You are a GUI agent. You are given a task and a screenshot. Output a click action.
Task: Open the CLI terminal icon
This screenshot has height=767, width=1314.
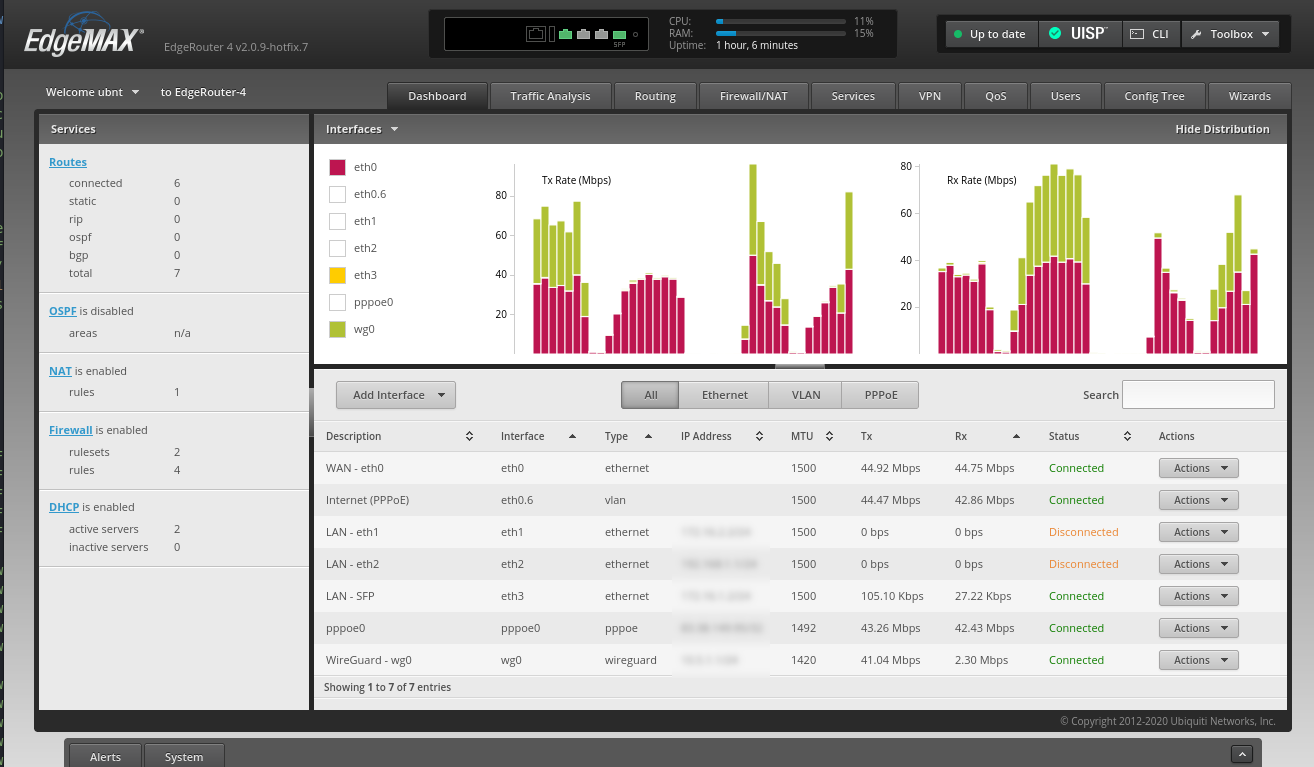[x=1136, y=34]
